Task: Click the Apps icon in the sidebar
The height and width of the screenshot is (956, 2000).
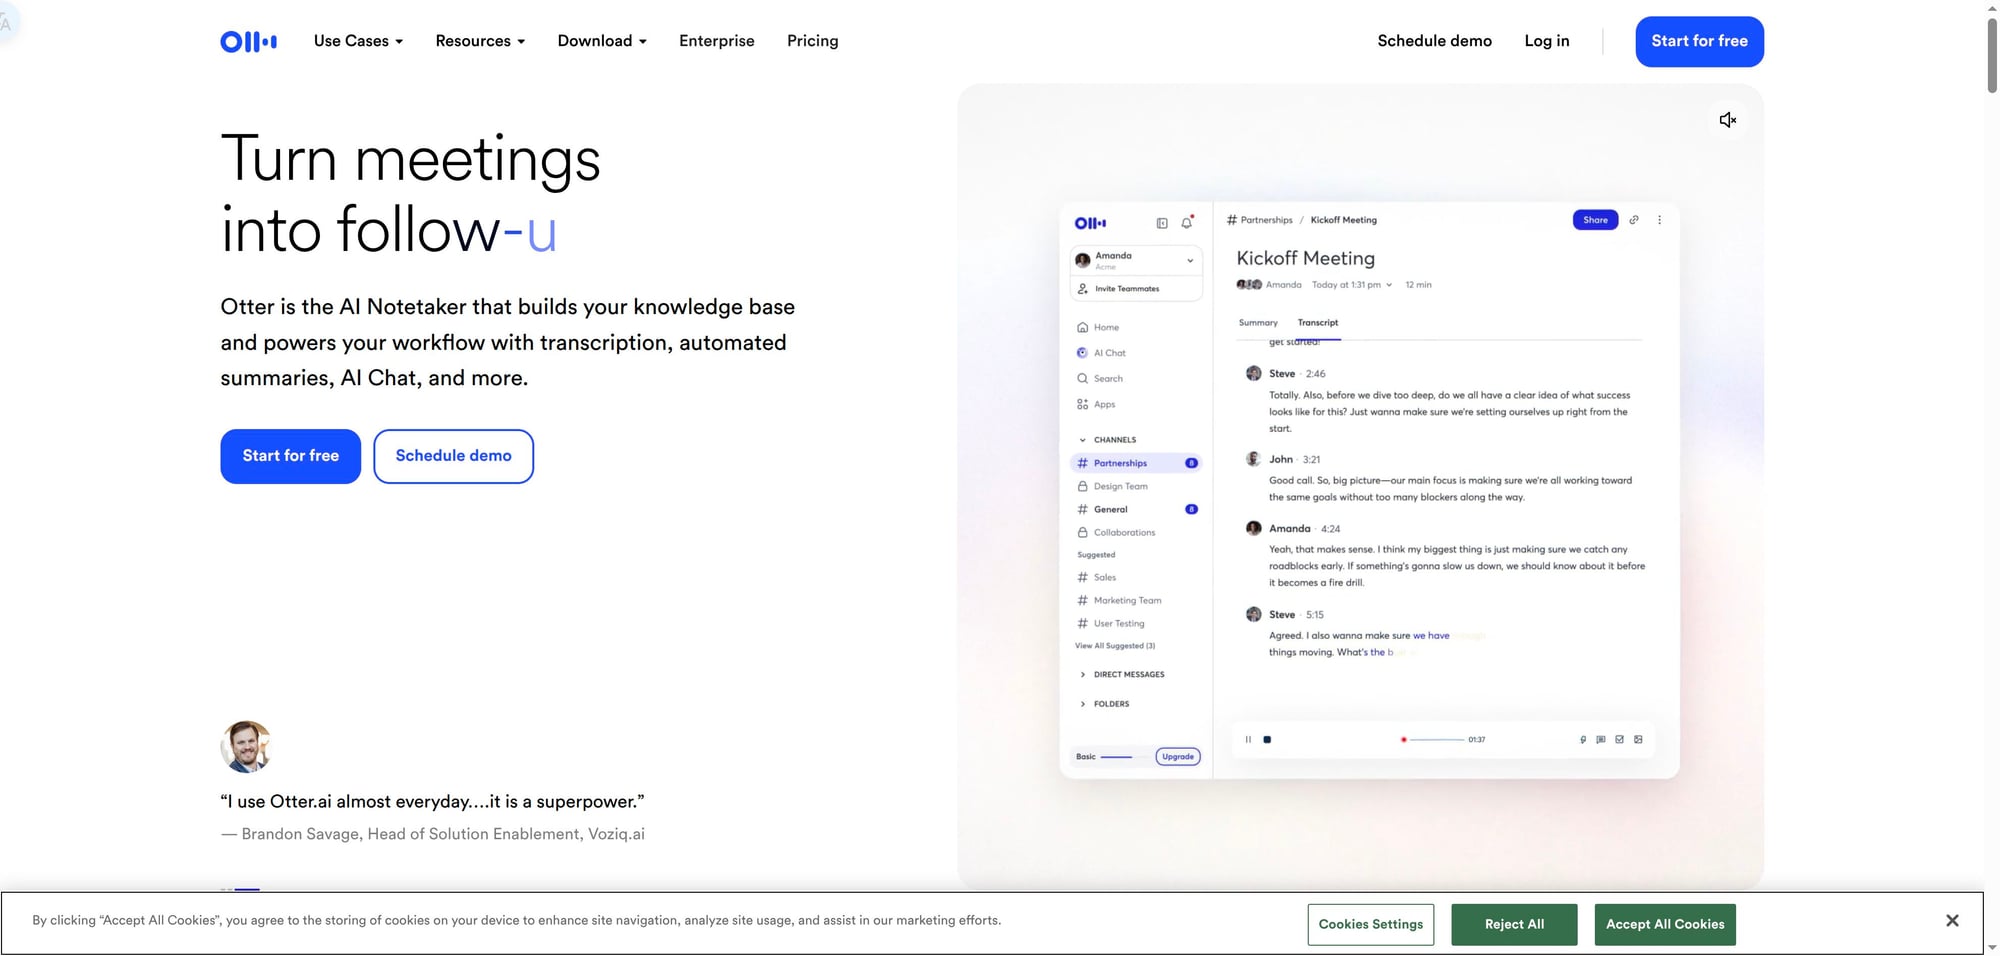Action: (1082, 405)
